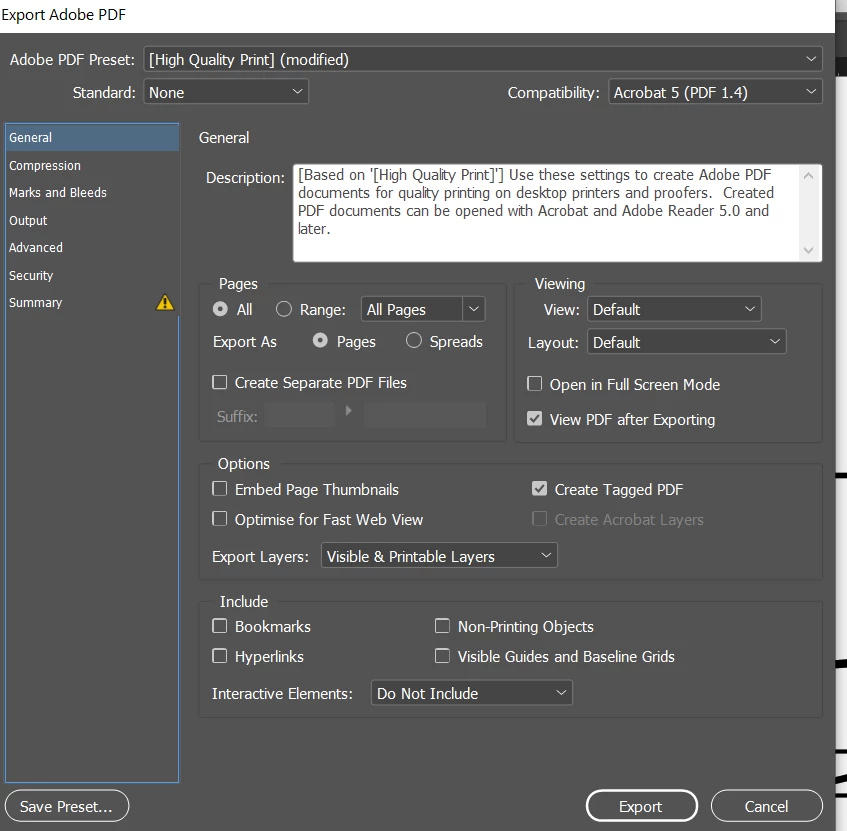Uncheck View PDF after Exporting
The width and height of the screenshot is (847, 831).
pos(534,419)
